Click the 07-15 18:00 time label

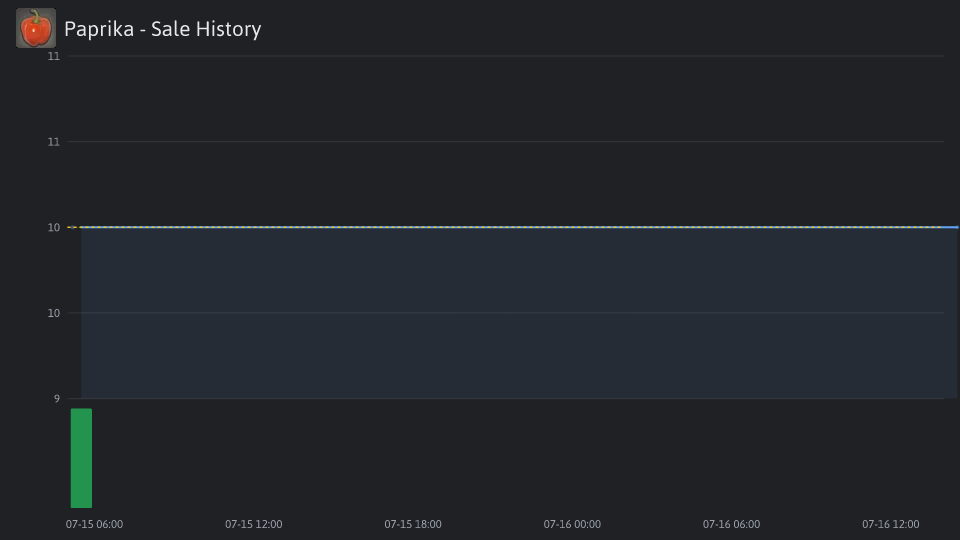pyautogui.click(x=413, y=524)
